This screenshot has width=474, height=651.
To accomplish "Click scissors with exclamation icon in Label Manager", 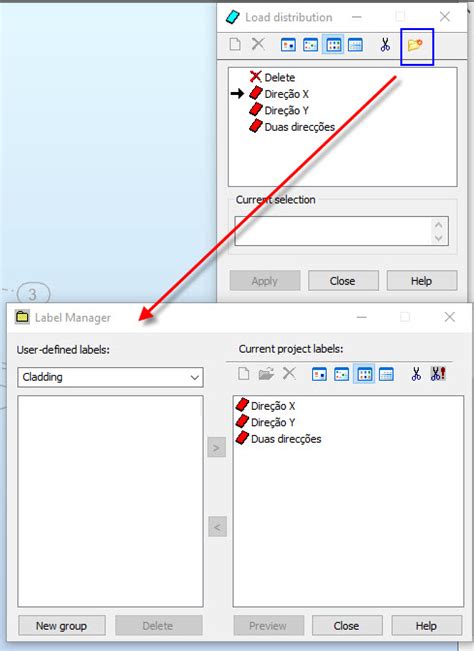I will click(438, 374).
